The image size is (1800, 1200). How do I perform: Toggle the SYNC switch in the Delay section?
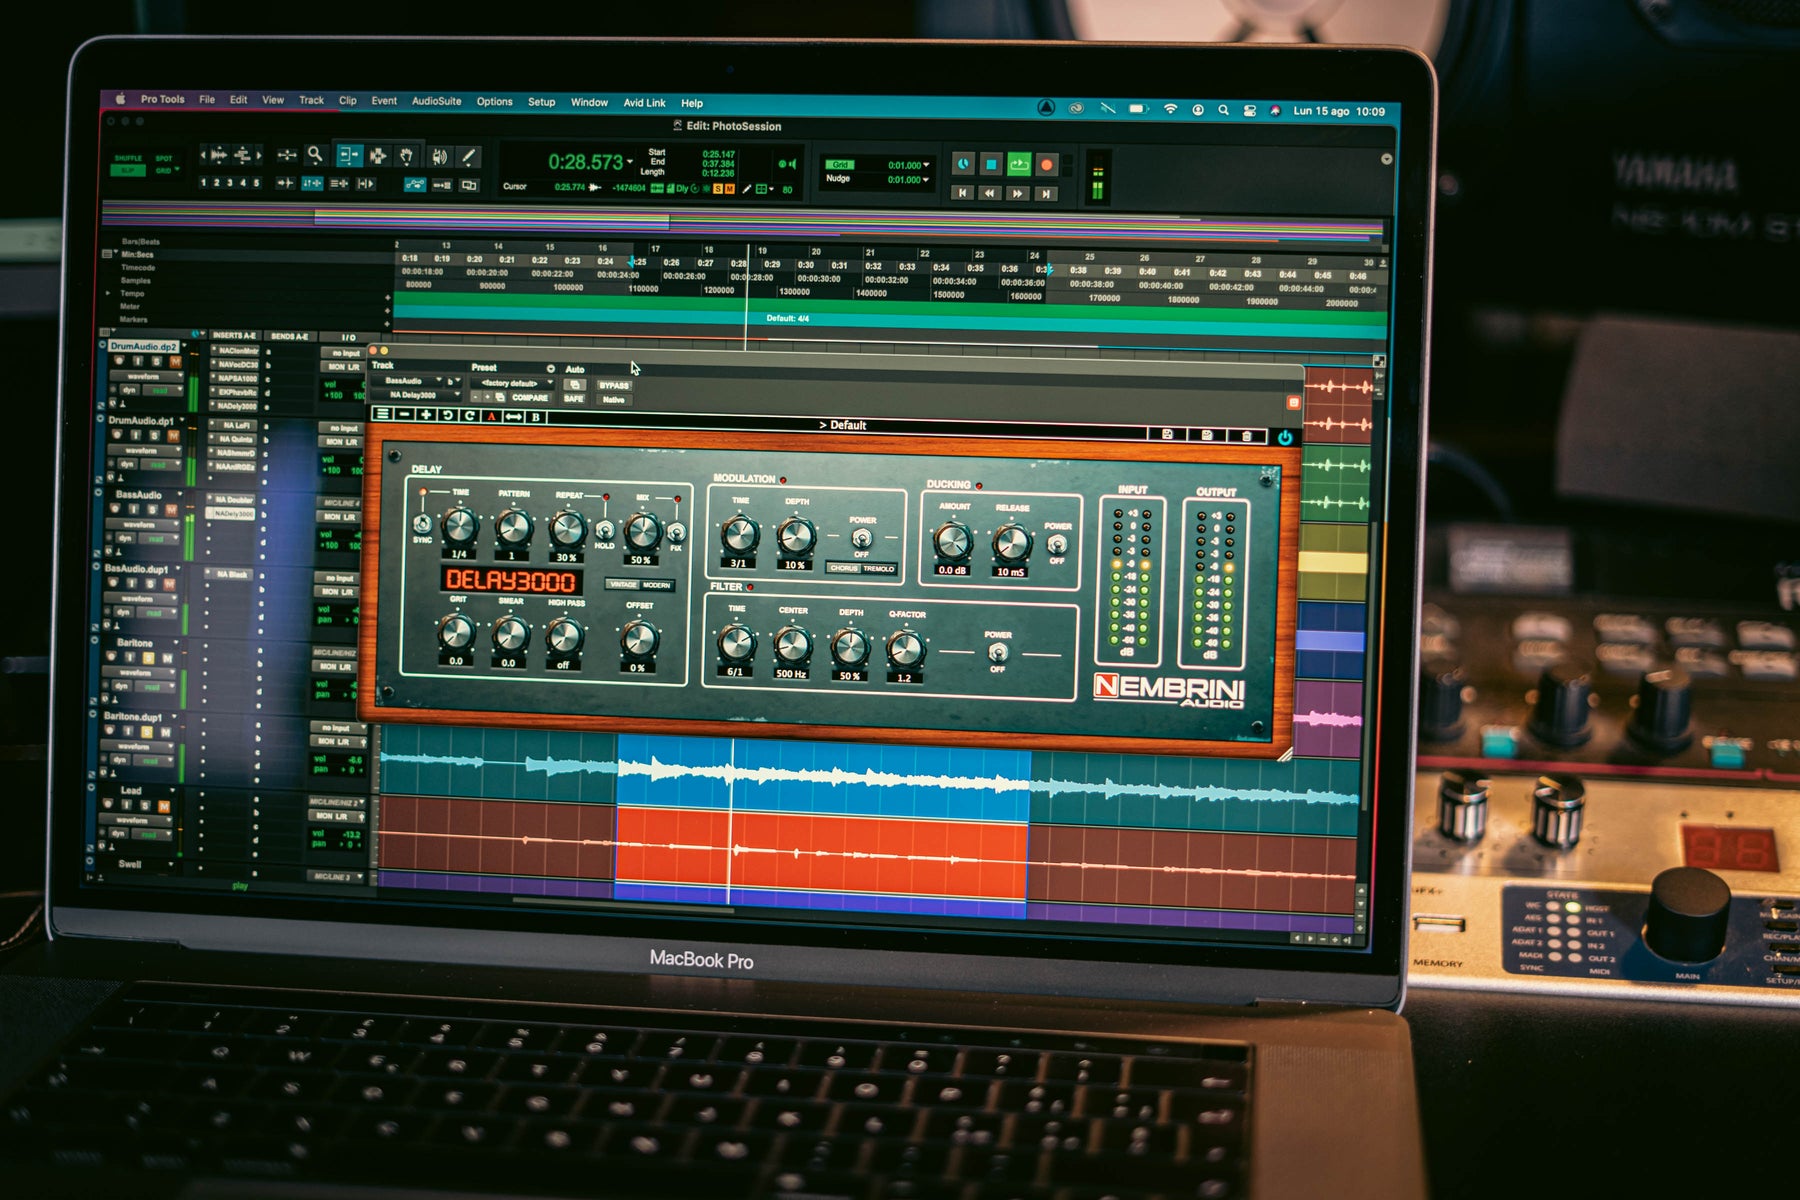[423, 523]
